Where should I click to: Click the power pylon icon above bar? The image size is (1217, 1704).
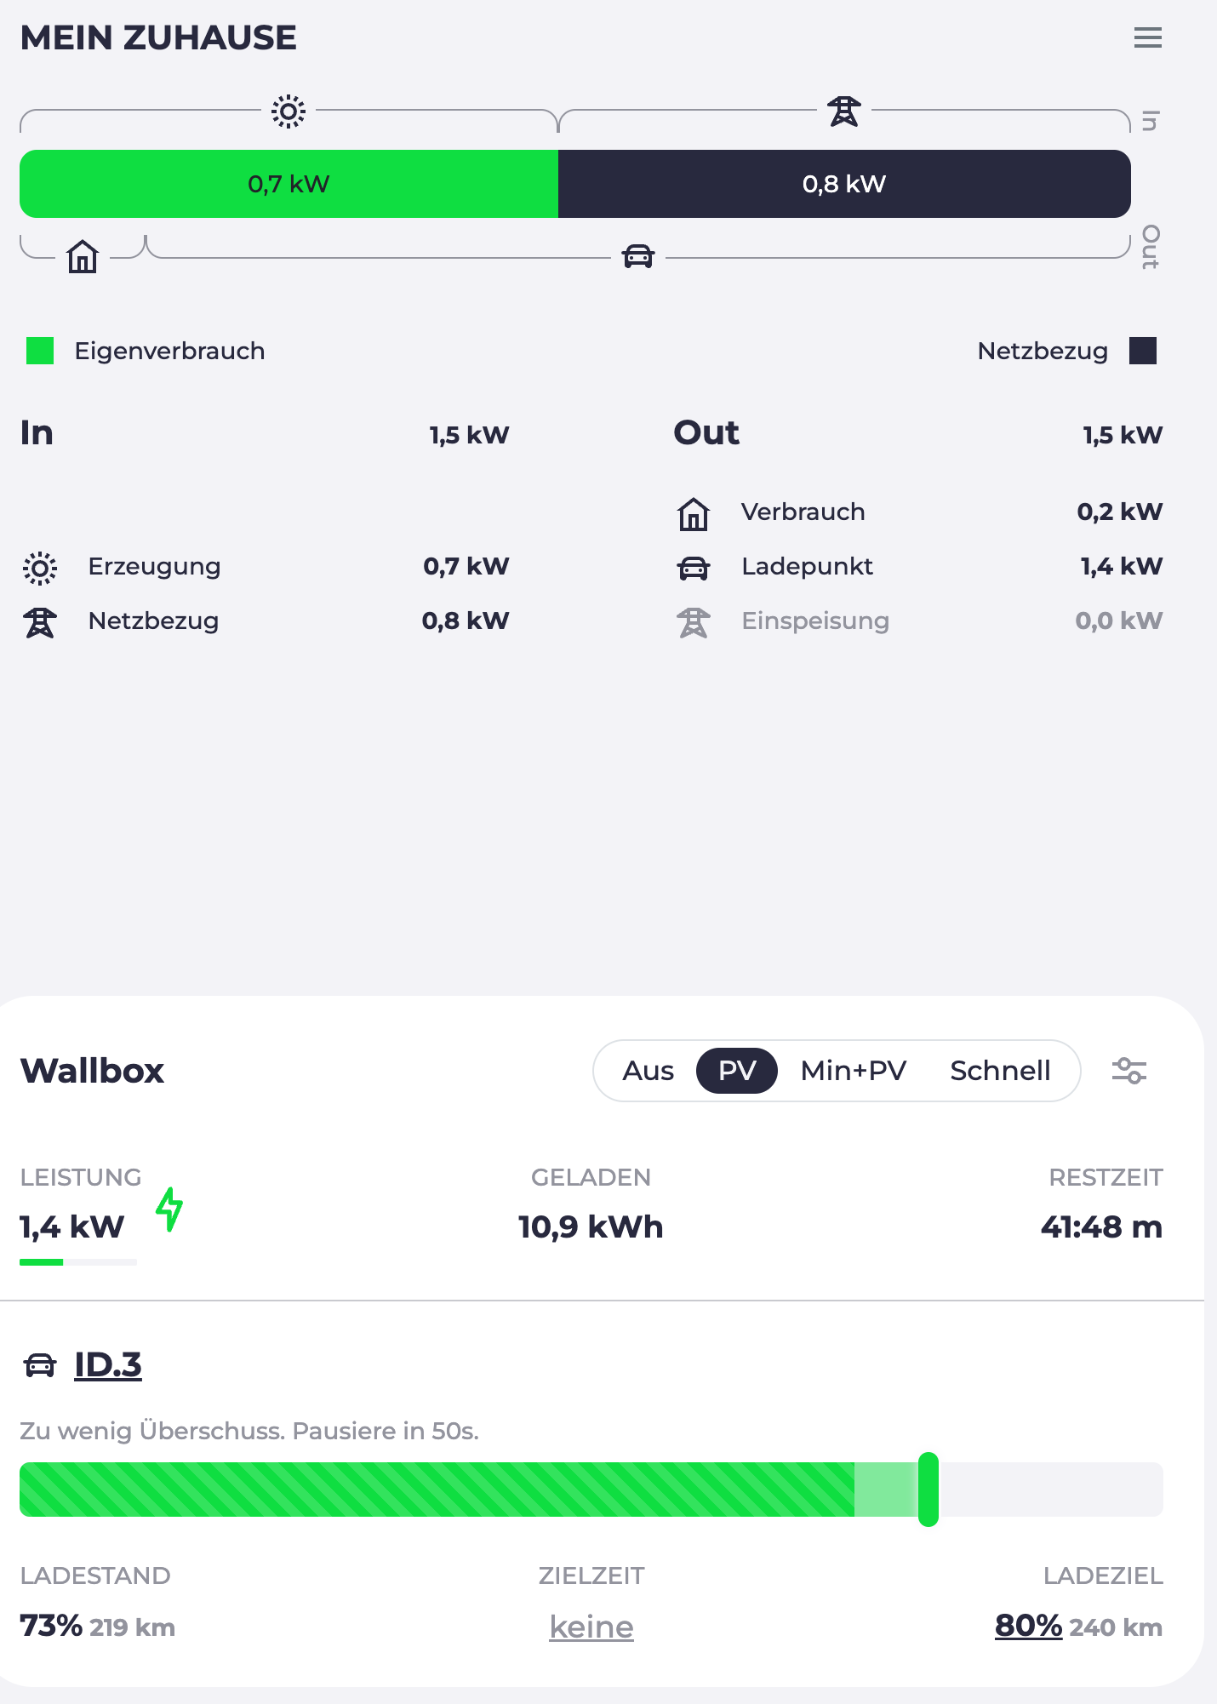[844, 111]
